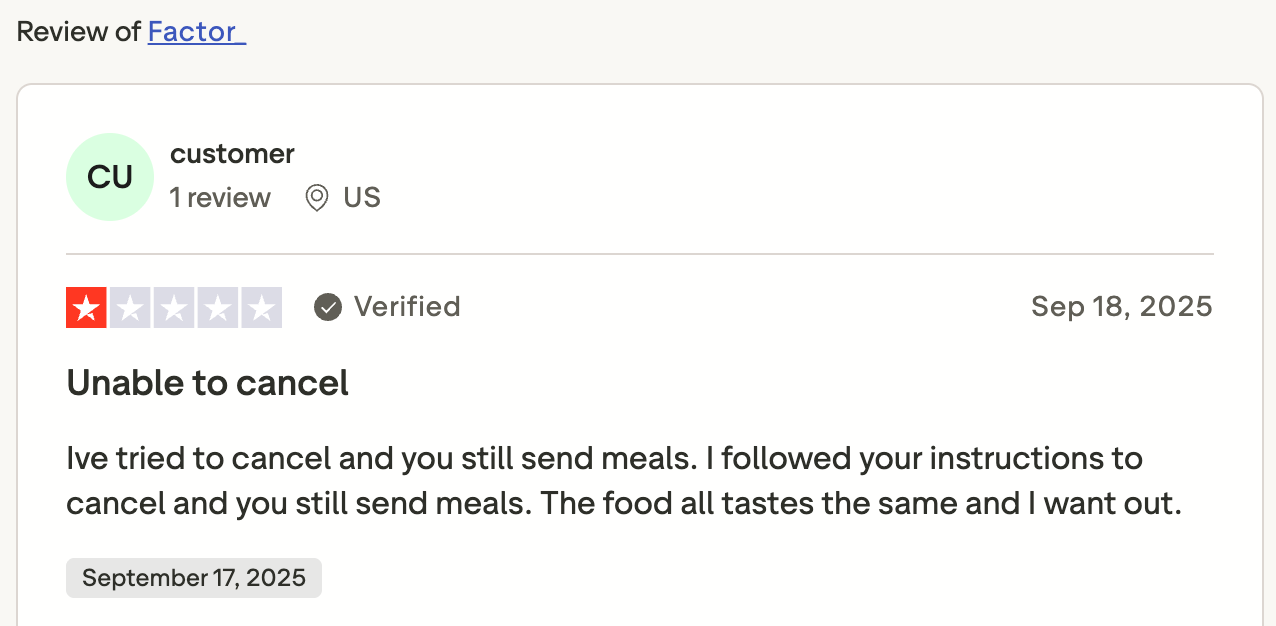
Task: Click the location pin icon
Action: point(317,198)
